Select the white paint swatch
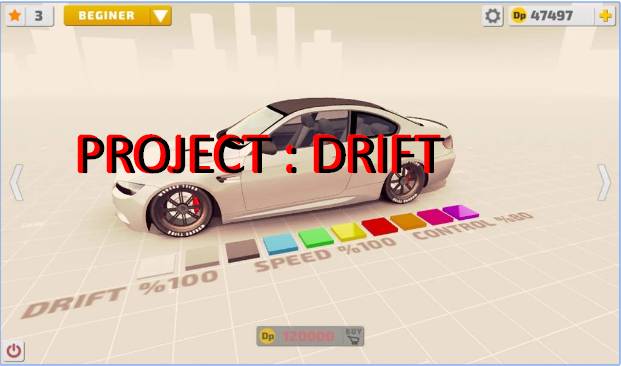This screenshot has width=621, height=366. pos(156,266)
